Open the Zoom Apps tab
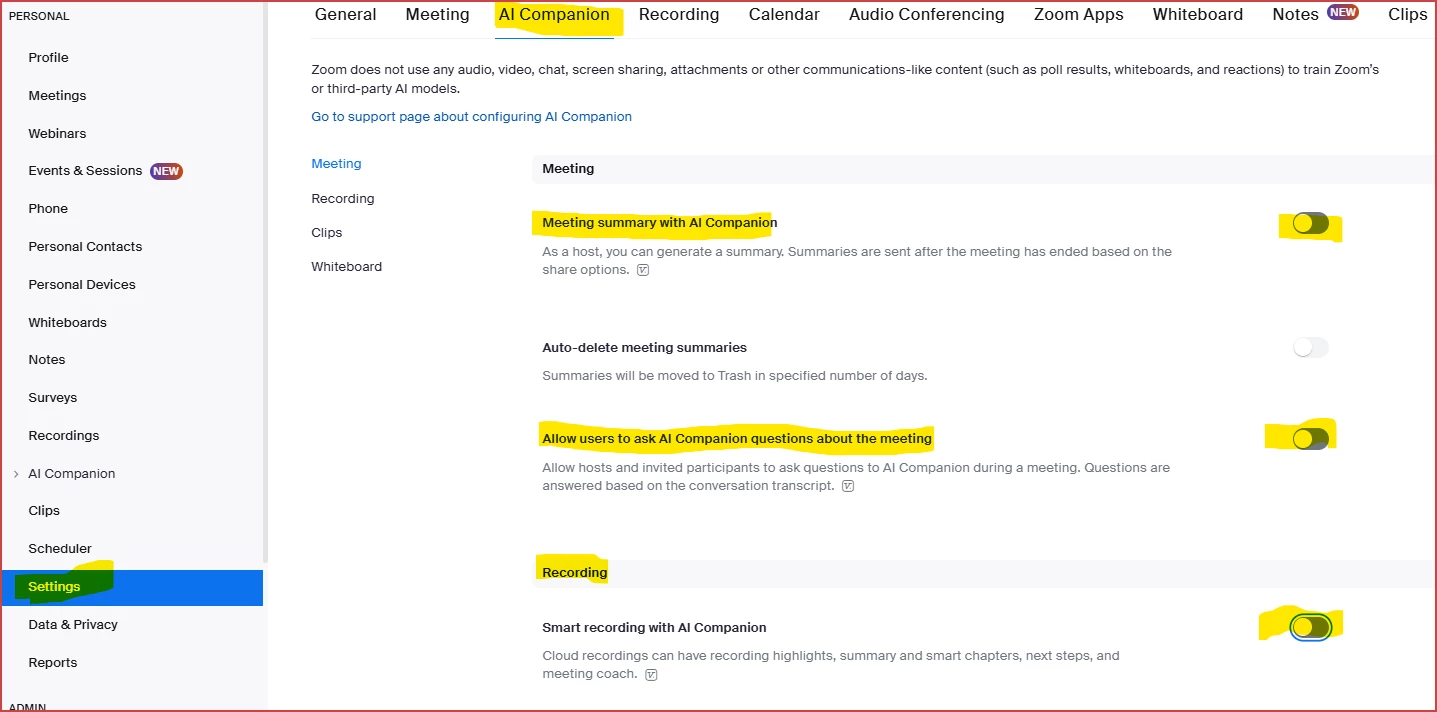1437x712 pixels. pyautogui.click(x=1079, y=15)
